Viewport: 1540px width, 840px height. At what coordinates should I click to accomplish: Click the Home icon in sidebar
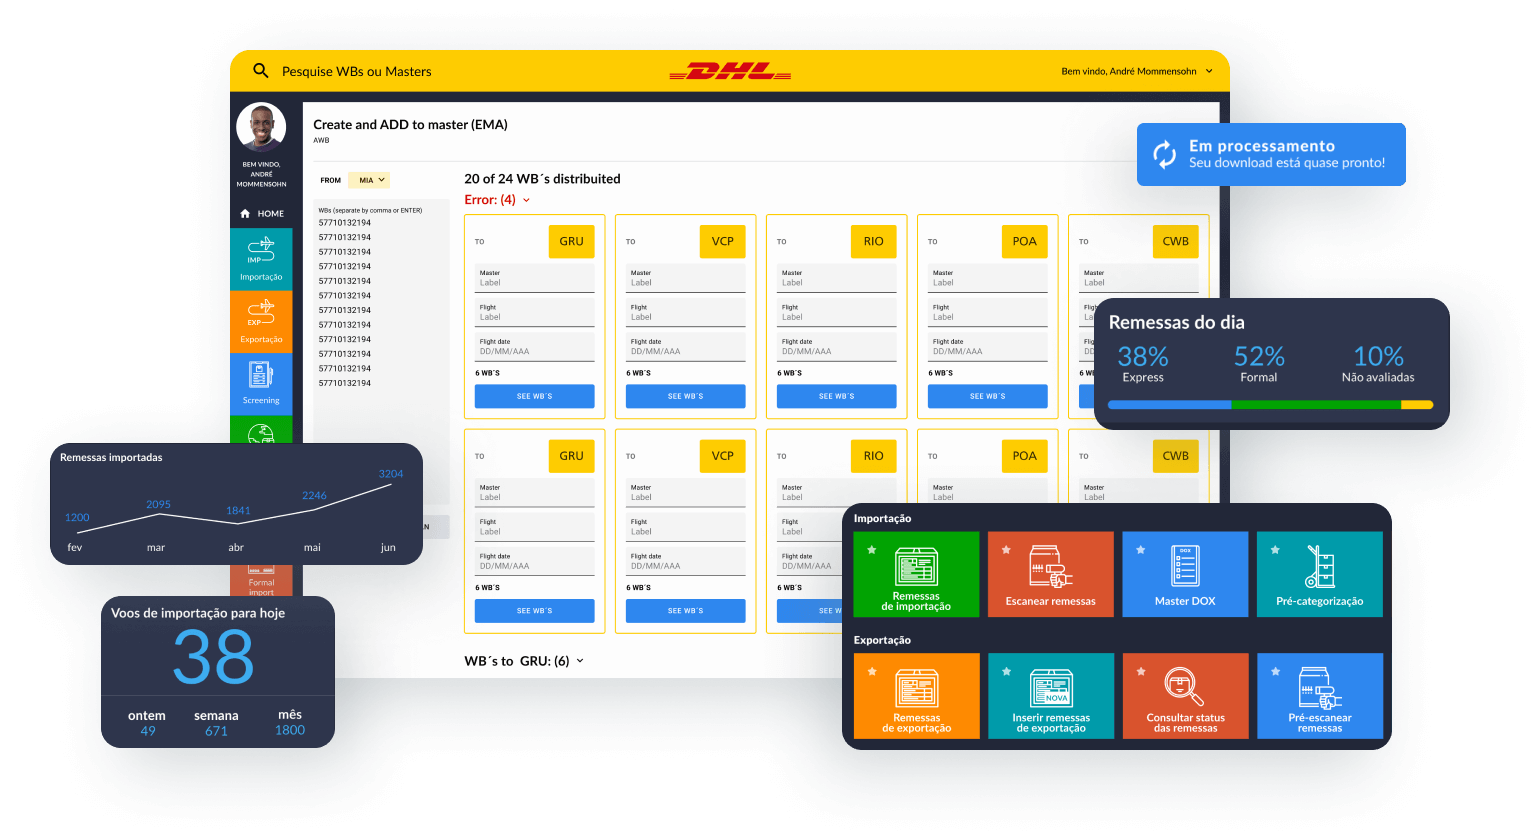tap(245, 214)
